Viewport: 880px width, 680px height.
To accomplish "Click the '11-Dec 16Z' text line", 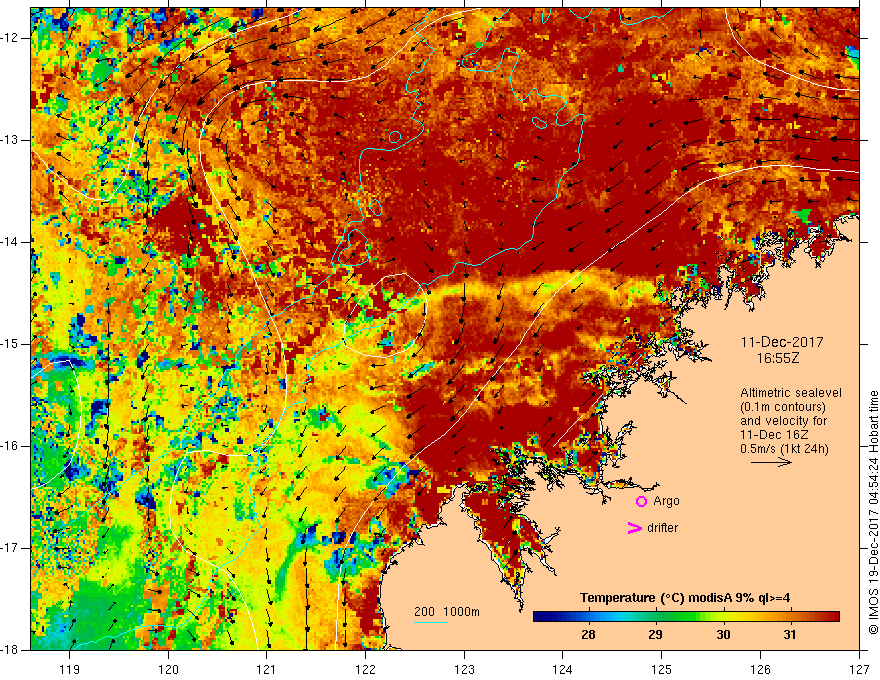I will [773, 435].
